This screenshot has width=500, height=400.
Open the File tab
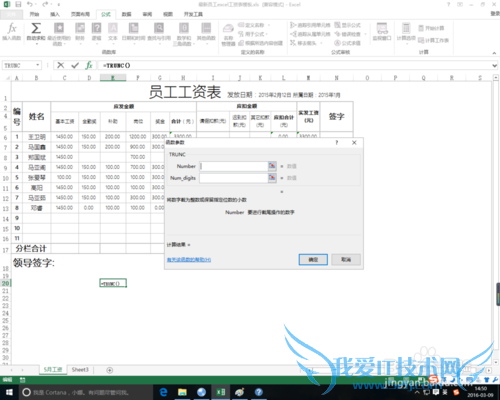tap(11, 14)
